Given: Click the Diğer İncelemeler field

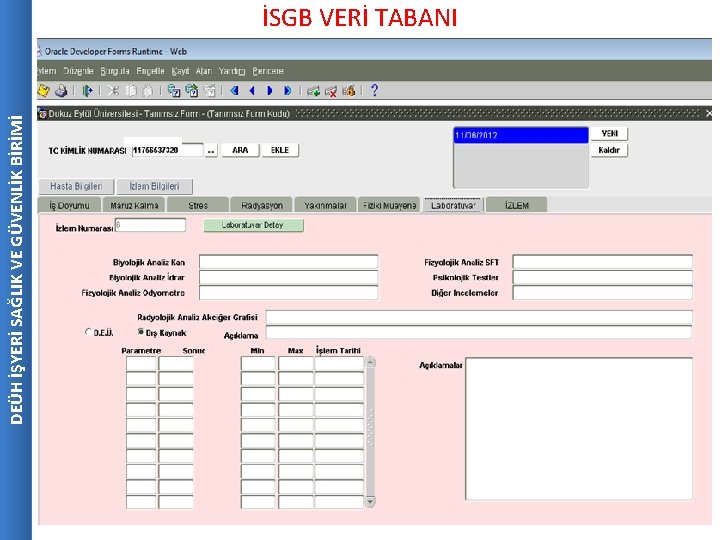Looking at the screenshot, I should coord(602,293).
